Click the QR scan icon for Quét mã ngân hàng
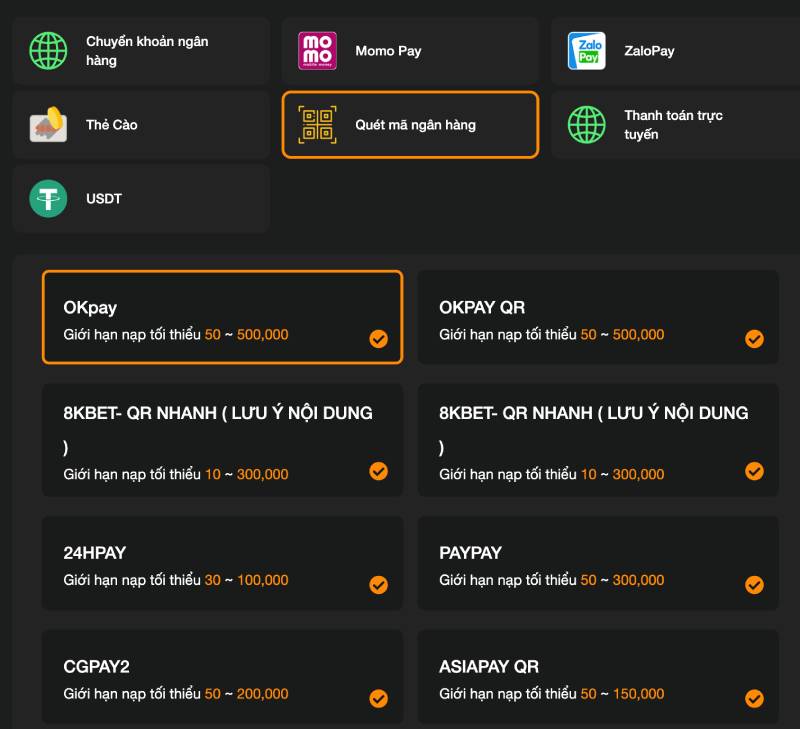The height and width of the screenshot is (729, 800). click(317, 125)
